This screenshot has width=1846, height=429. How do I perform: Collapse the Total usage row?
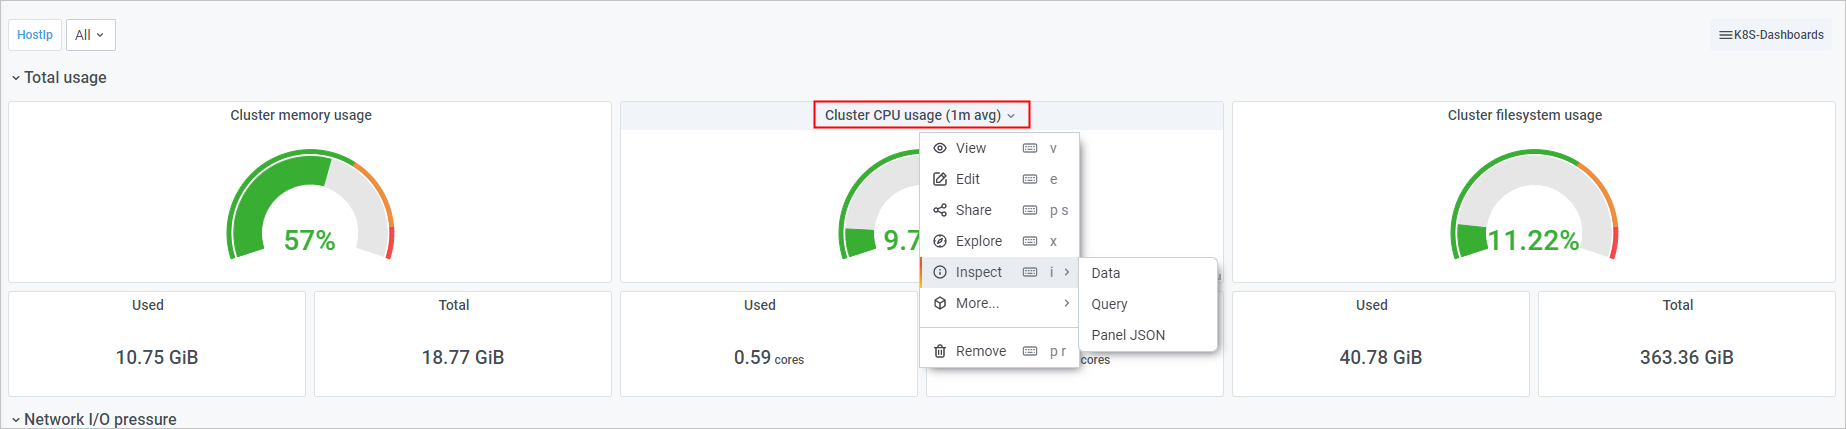16,78
